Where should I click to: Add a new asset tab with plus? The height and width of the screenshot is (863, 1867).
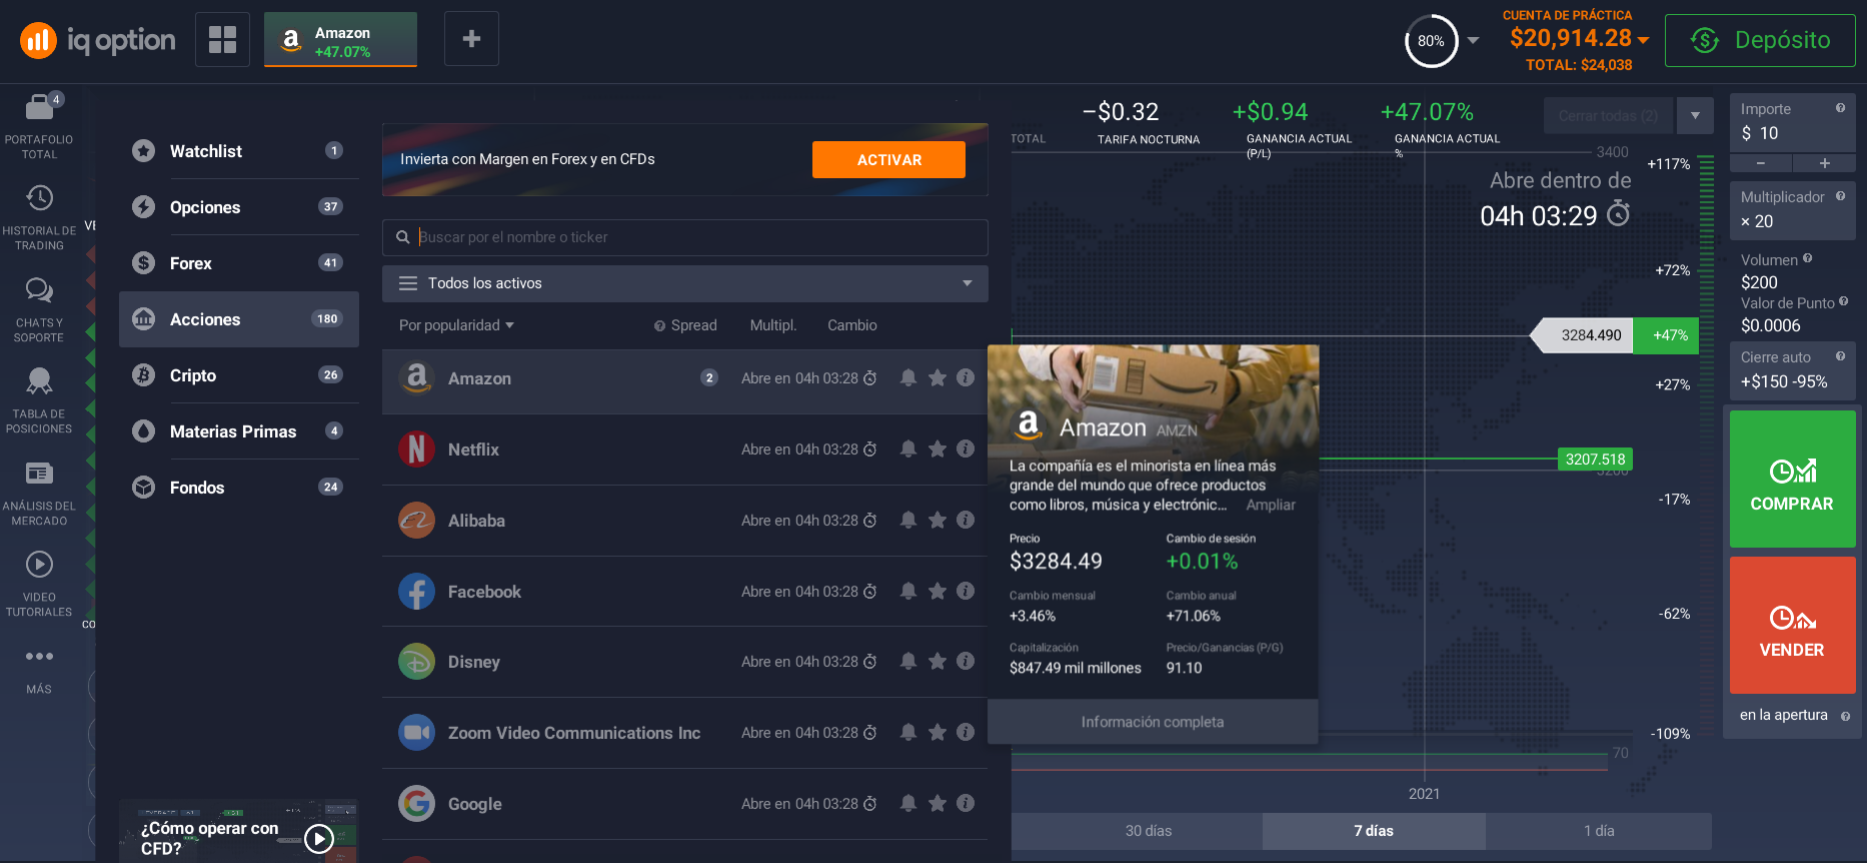[x=471, y=39]
